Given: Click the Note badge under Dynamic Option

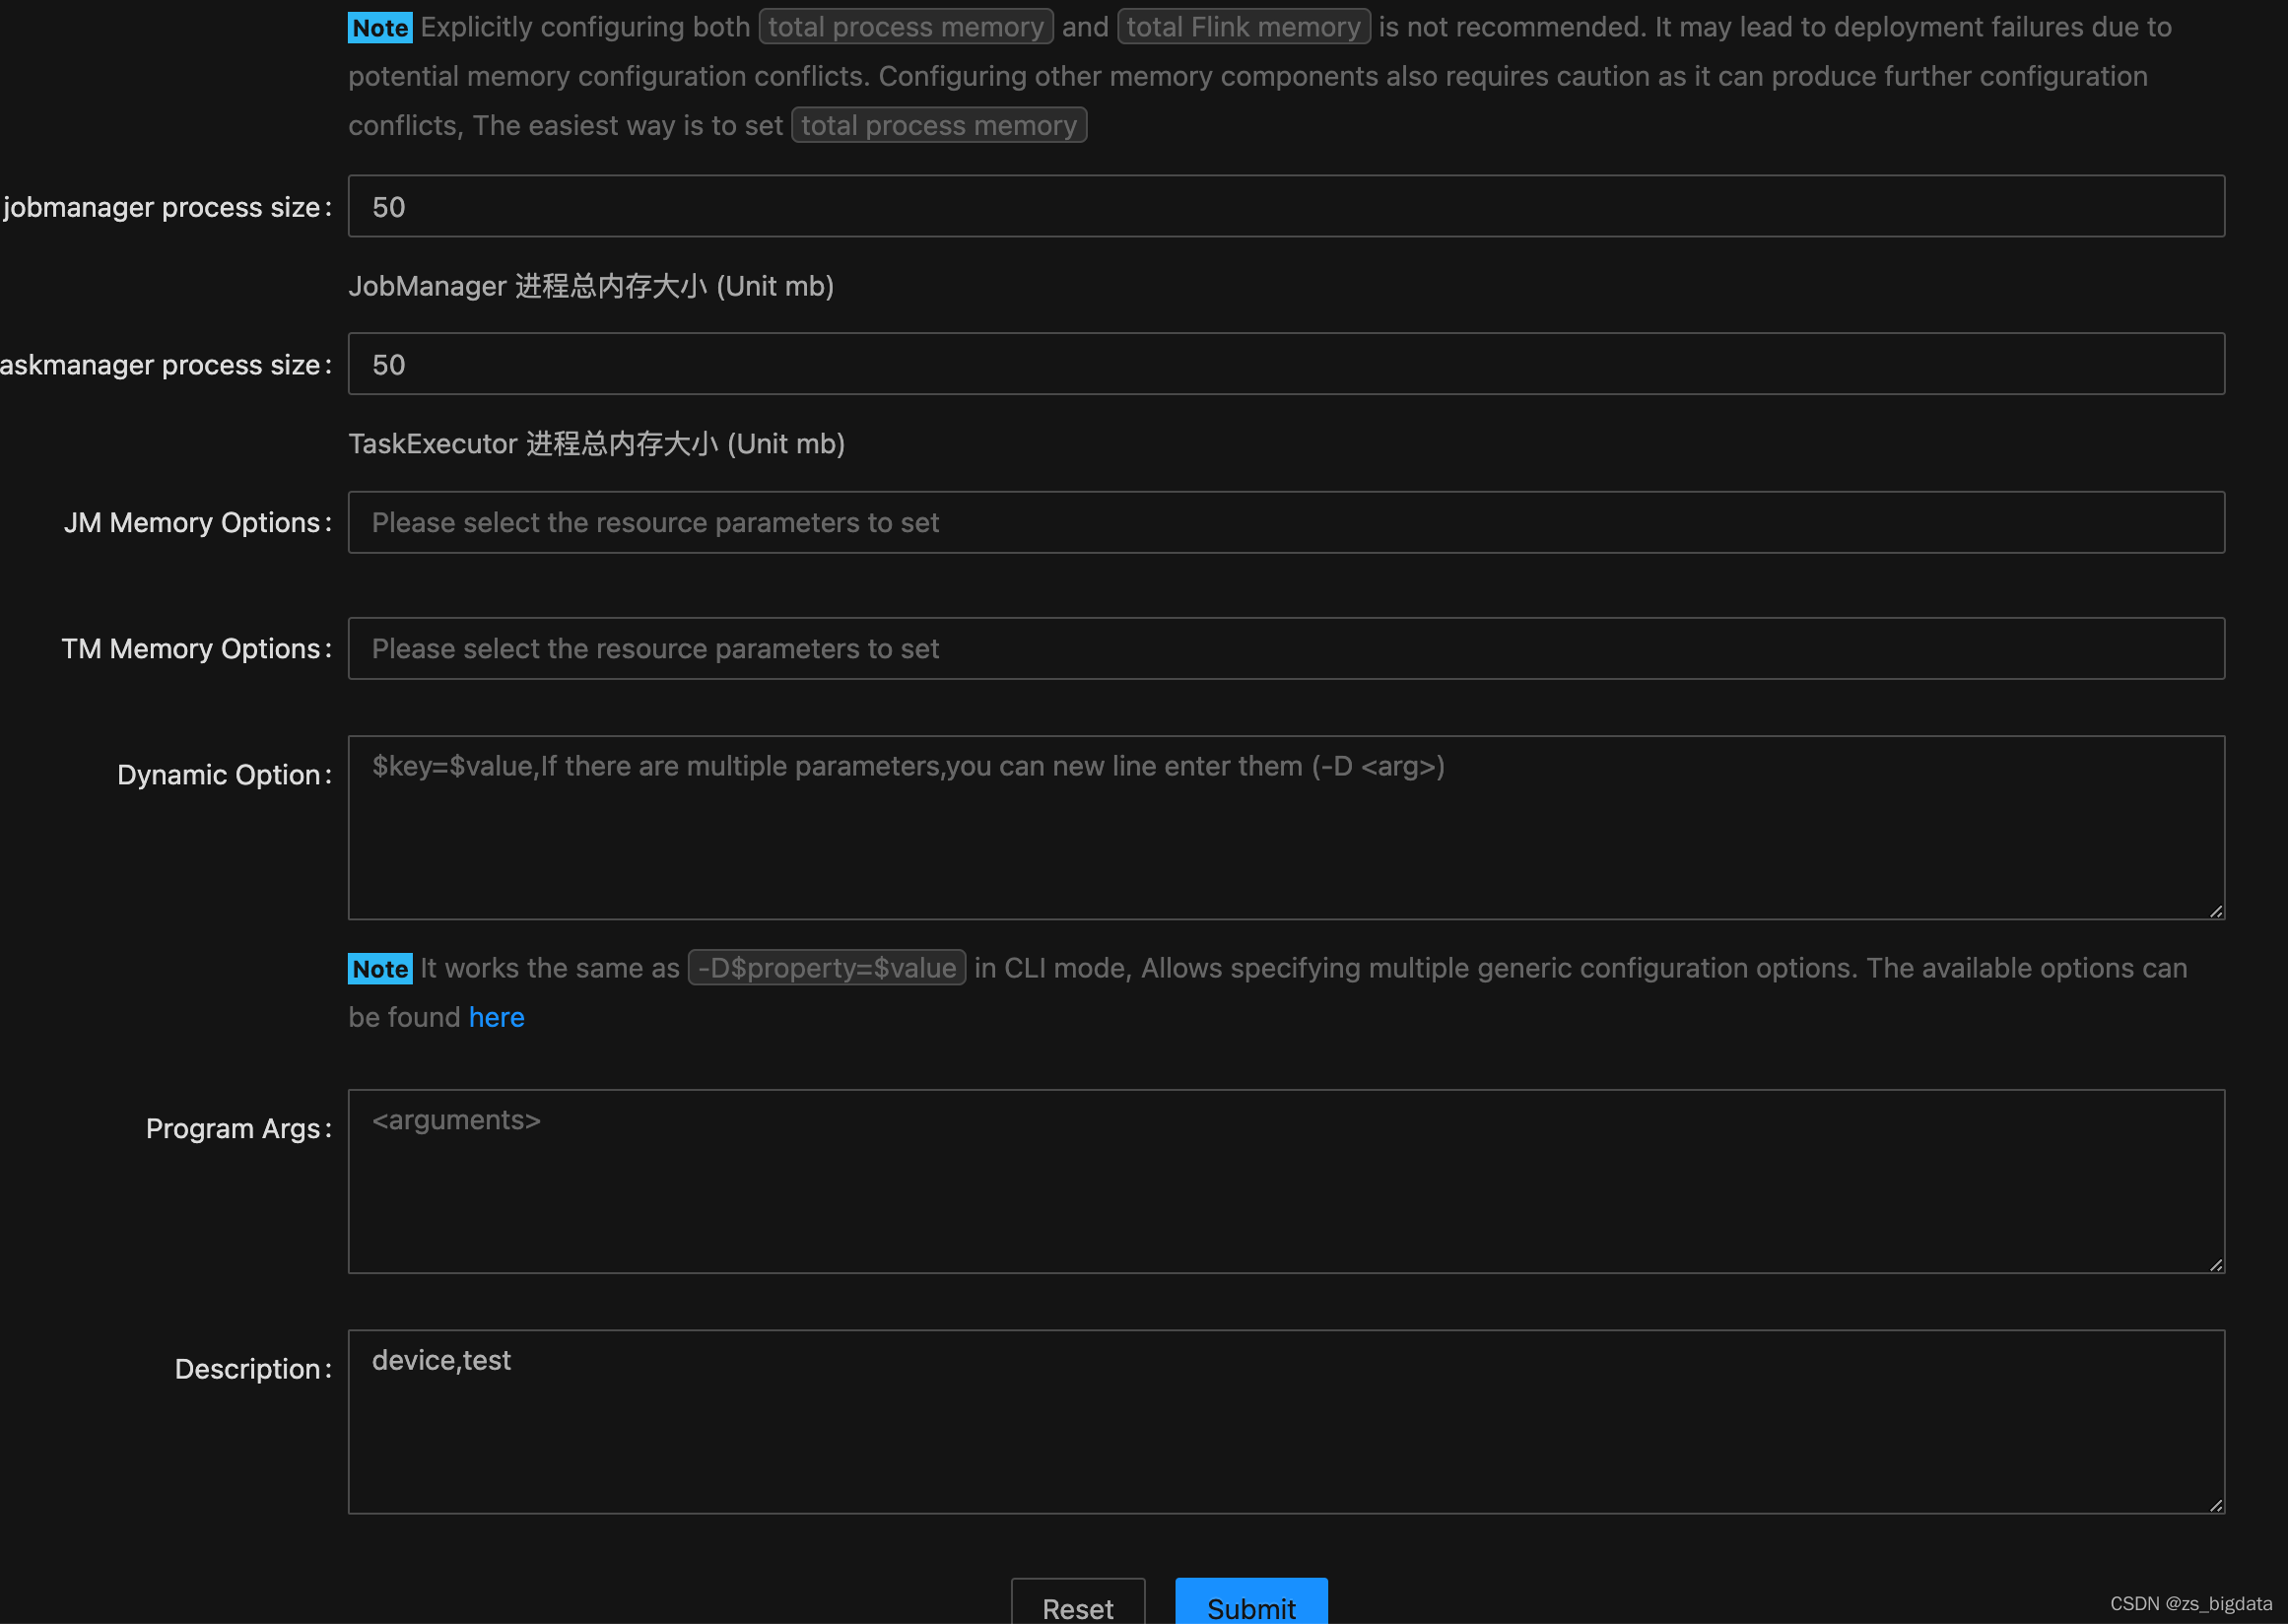Looking at the screenshot, I should point(380,968).
